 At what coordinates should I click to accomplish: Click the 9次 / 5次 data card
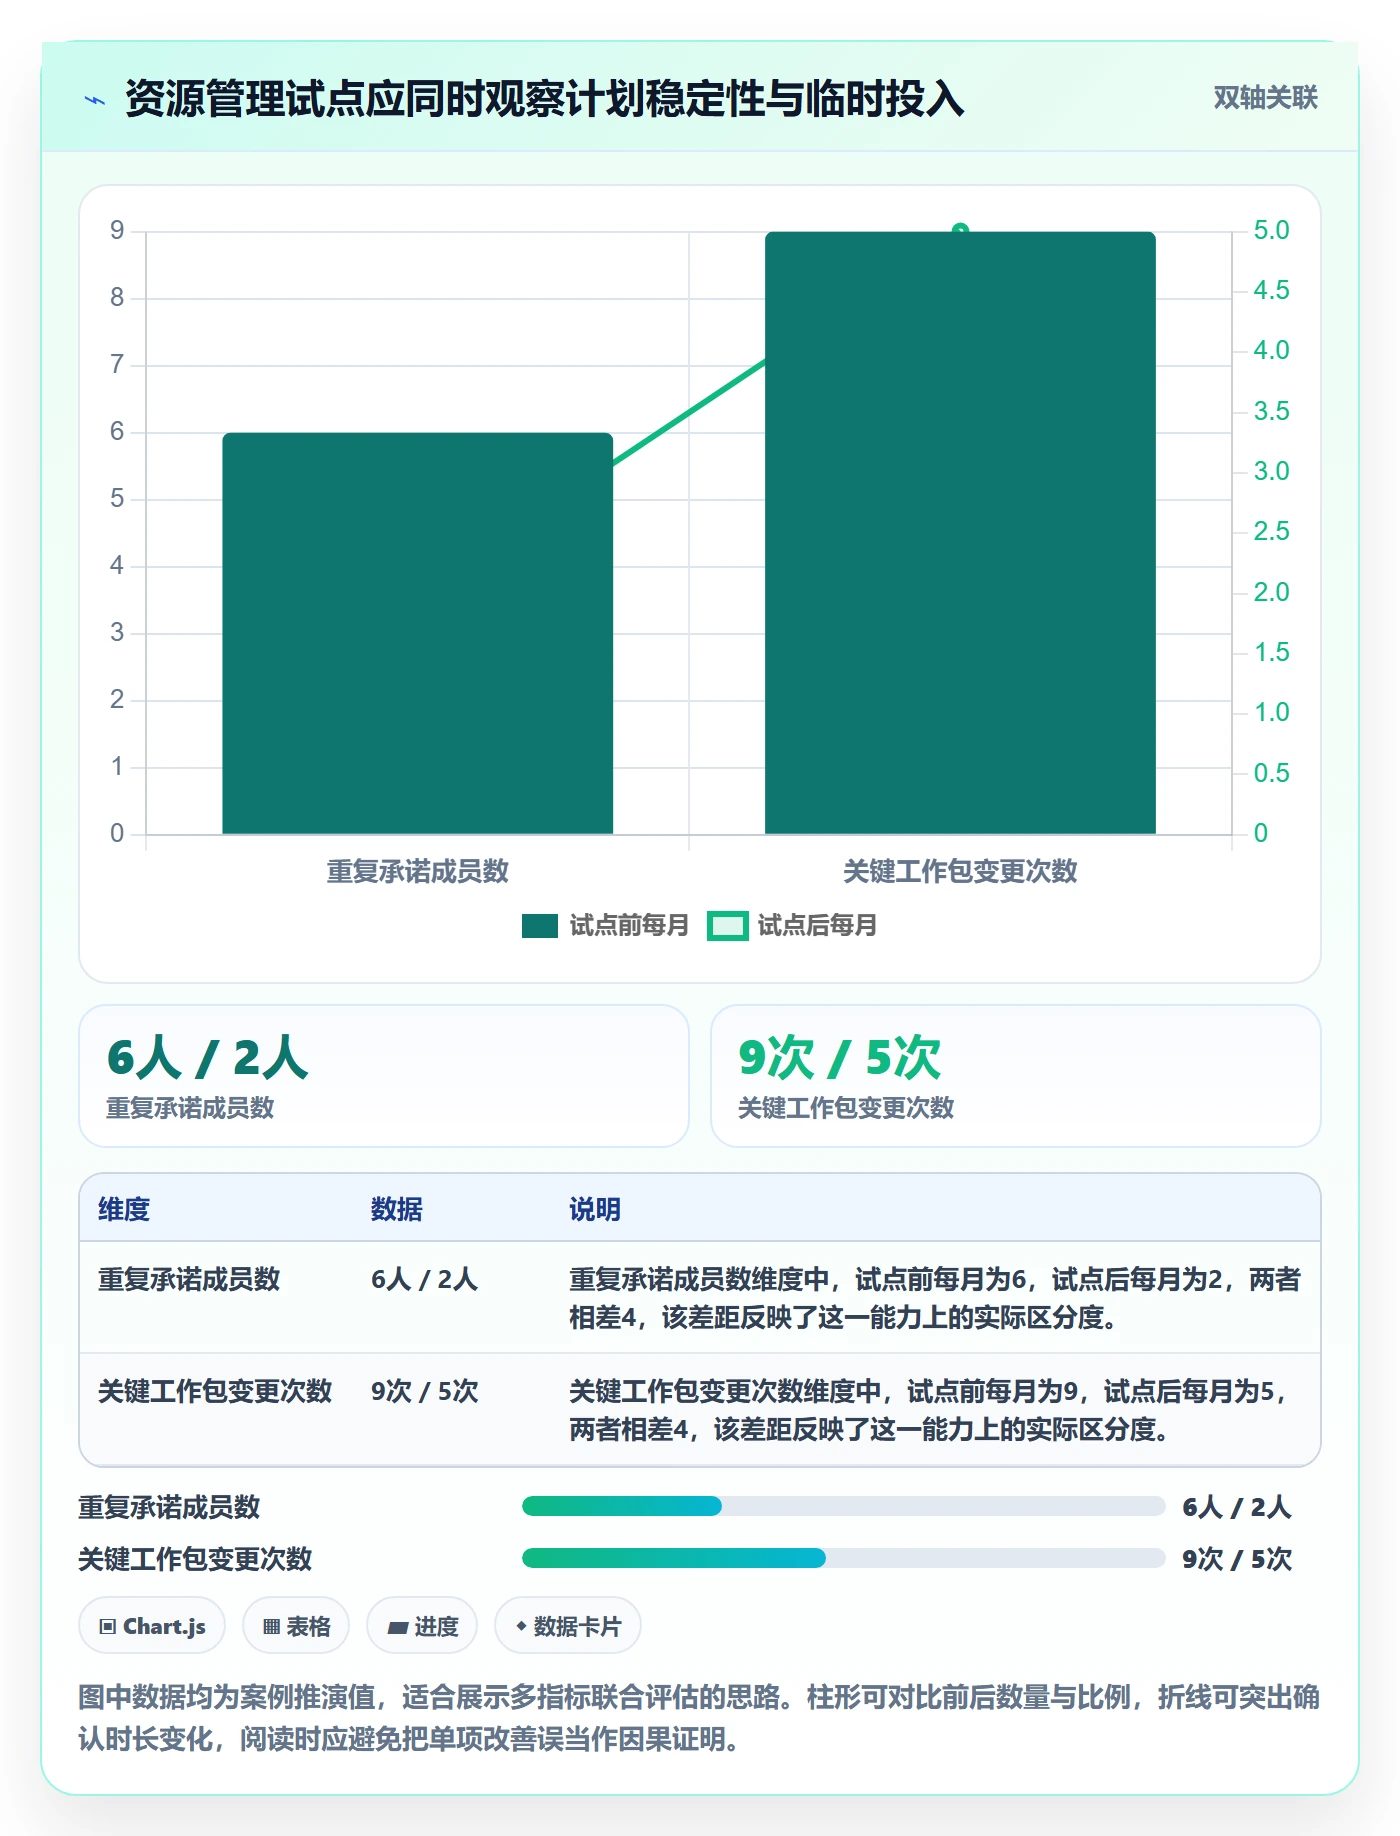coord(1015,1076)
